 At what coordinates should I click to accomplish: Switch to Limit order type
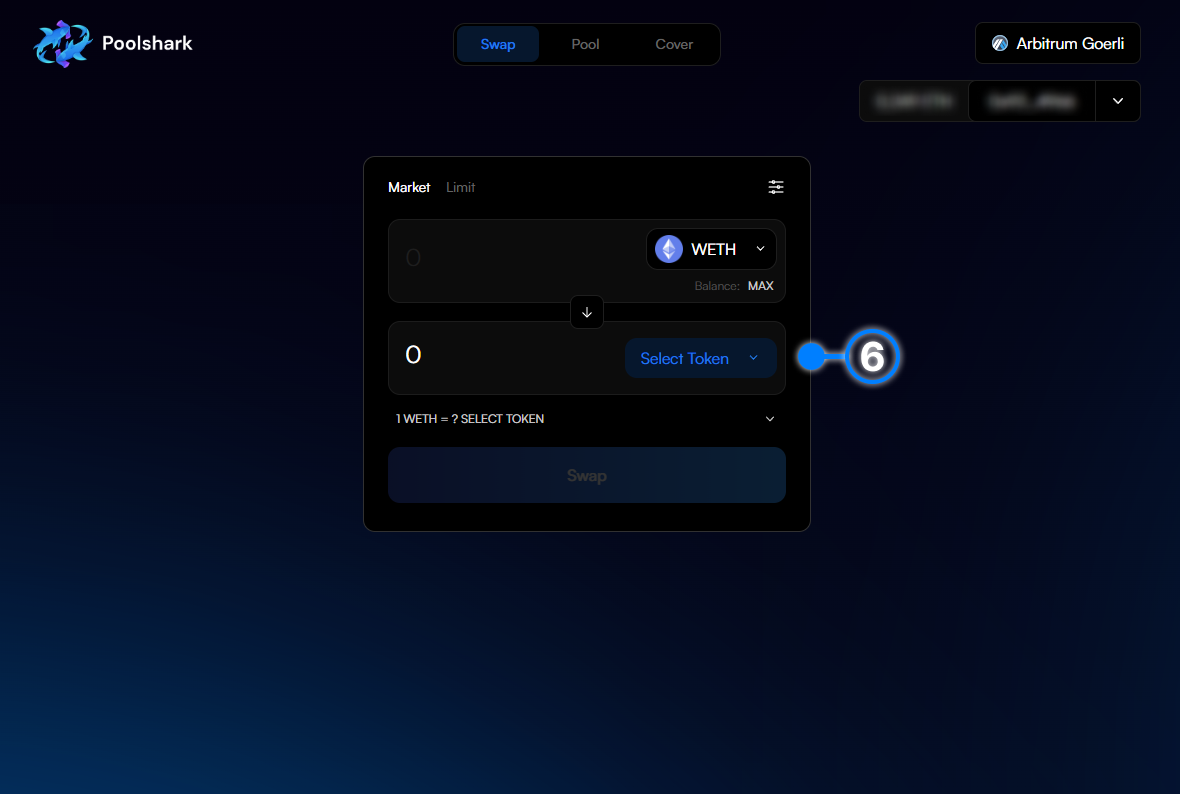click(x=460, y=187)
